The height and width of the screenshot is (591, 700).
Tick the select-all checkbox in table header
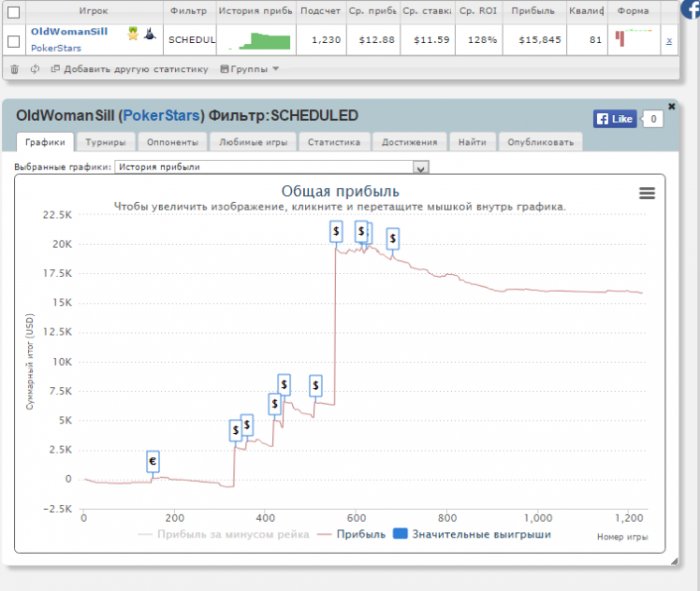(13, 12)
